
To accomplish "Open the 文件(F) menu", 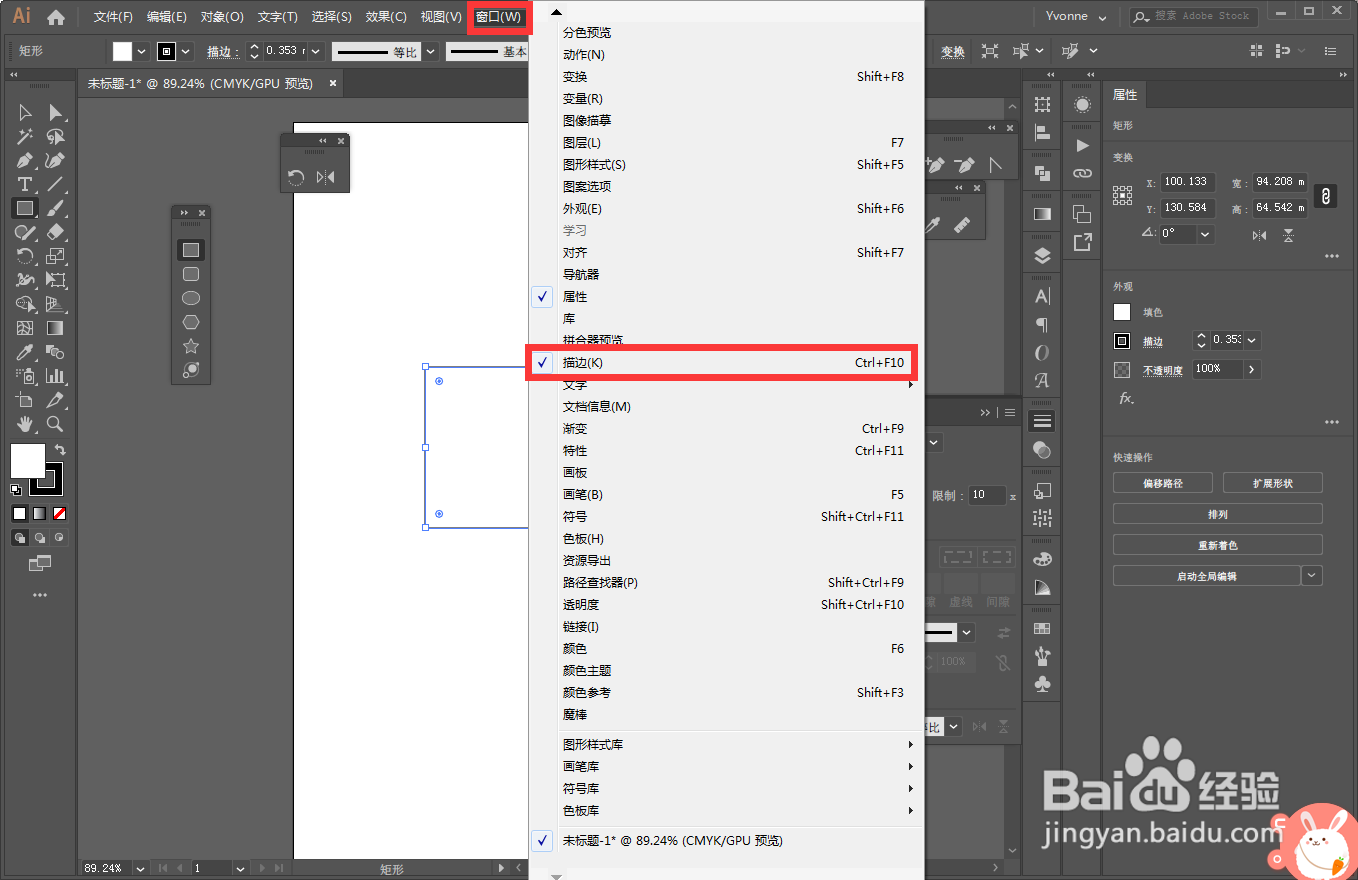I will click(113, 17).
